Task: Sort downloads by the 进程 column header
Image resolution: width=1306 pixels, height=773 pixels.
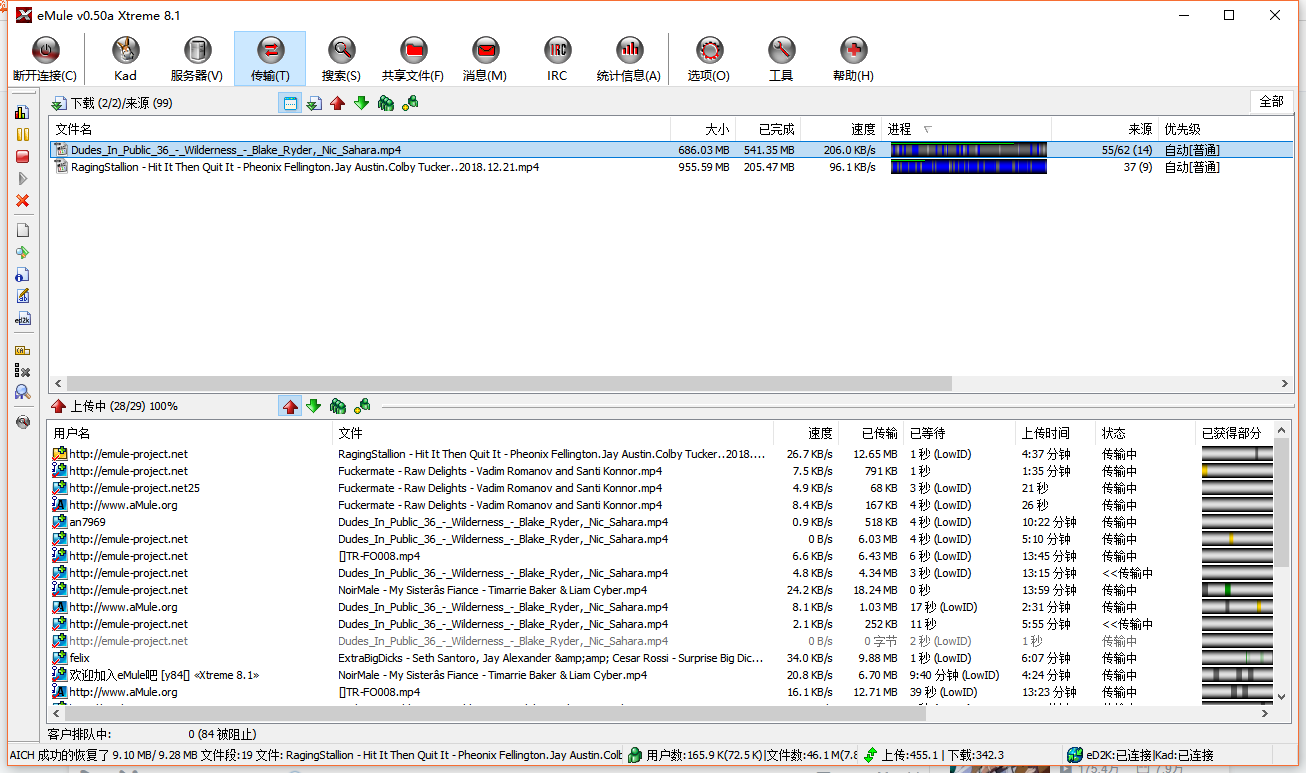Action: [899, 129]
